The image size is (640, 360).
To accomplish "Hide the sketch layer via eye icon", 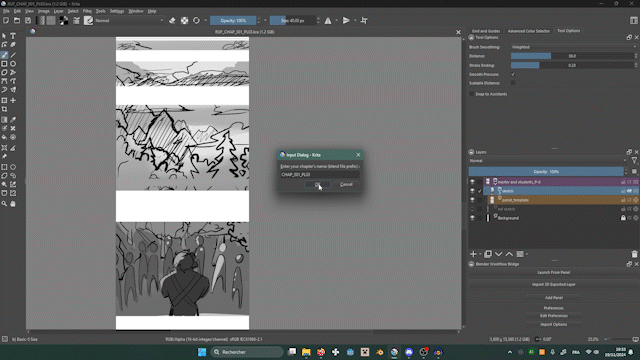I will (472, 191).
